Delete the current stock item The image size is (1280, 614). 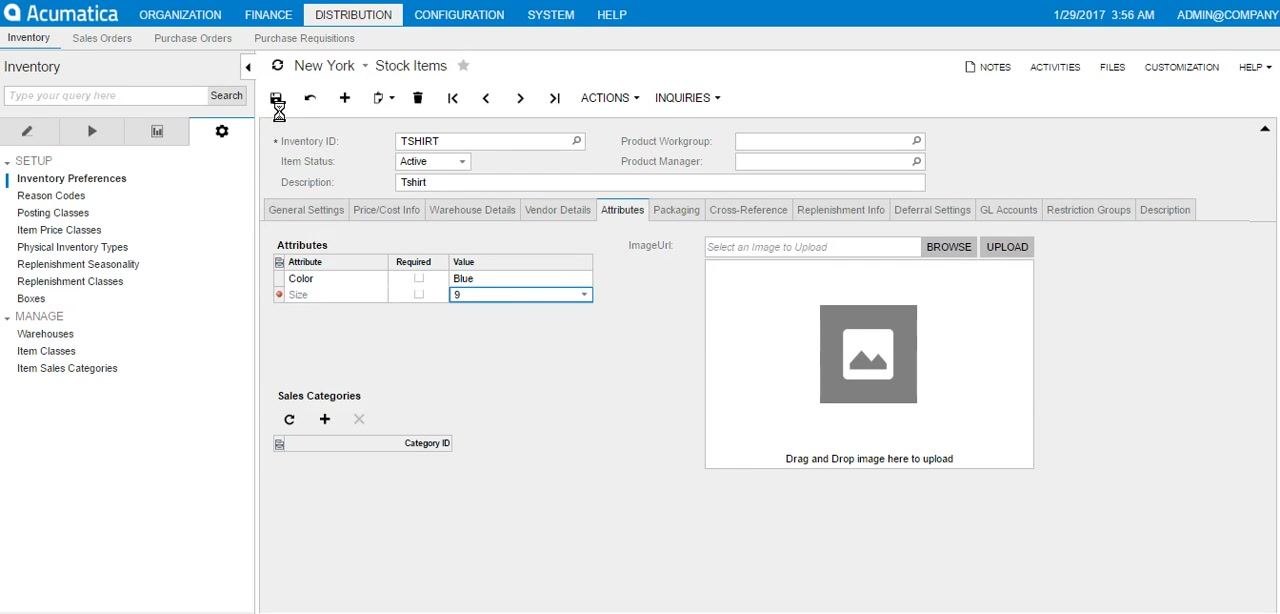418,98
